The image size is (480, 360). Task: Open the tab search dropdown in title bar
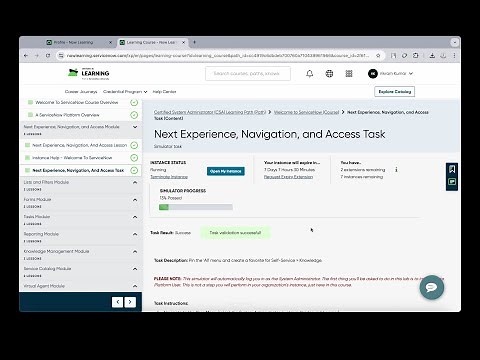[454, 42]
